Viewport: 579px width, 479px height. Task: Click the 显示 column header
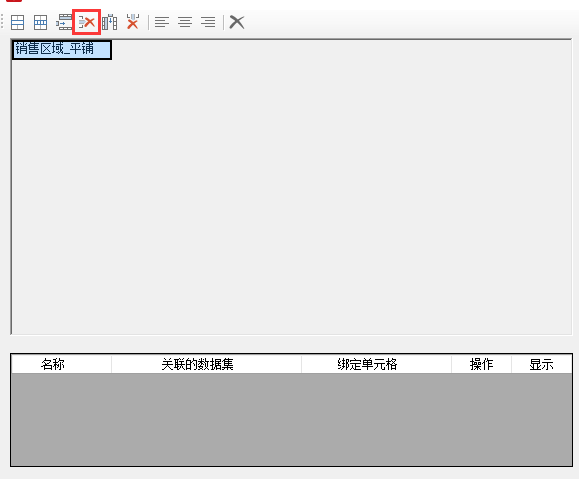click(x=542, y=365)
